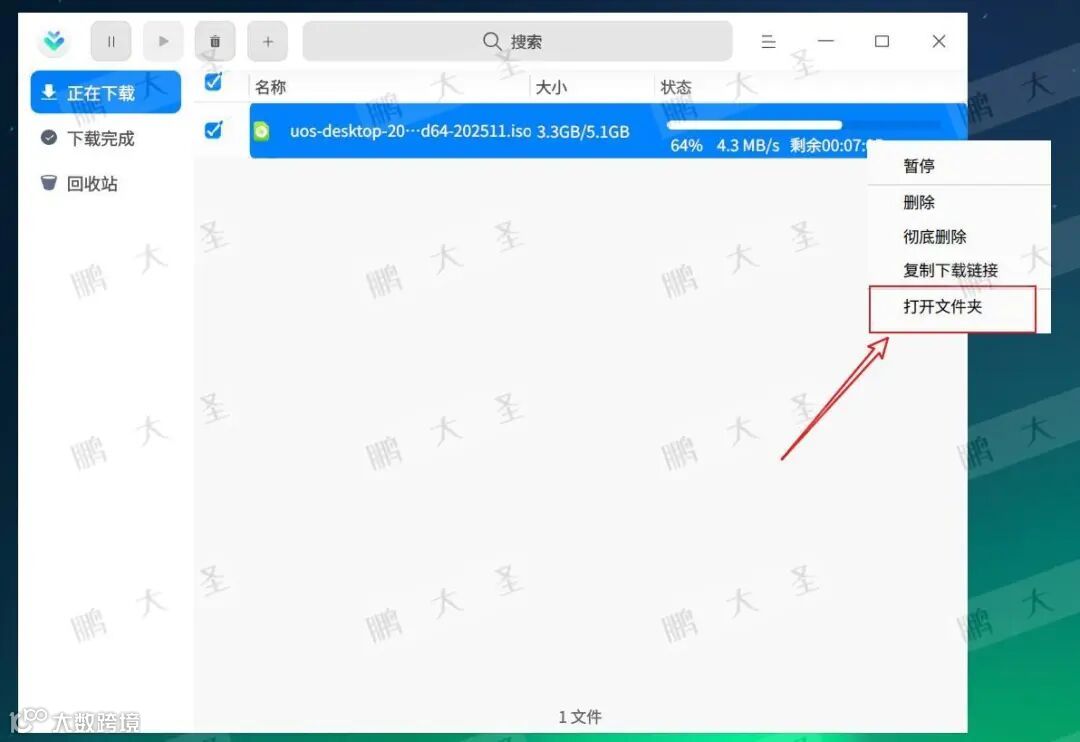Open the 正在下载 tab

click(106, 92)
